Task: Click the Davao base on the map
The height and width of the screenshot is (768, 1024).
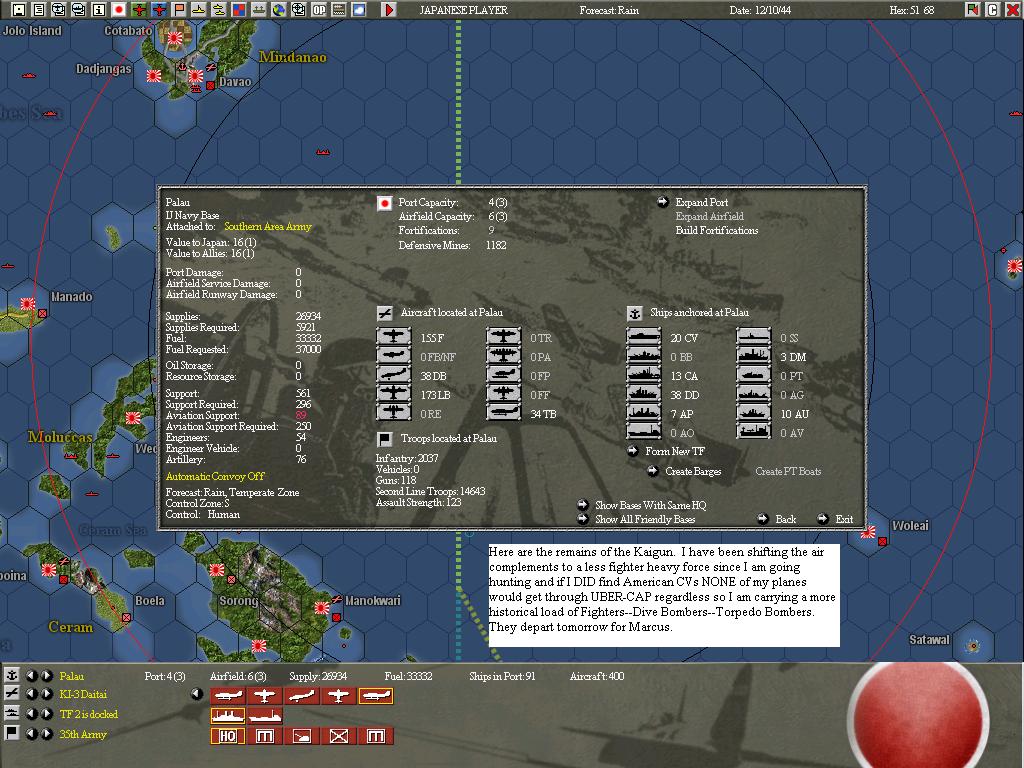Action: pyautogui.click(x=196, y=76)
